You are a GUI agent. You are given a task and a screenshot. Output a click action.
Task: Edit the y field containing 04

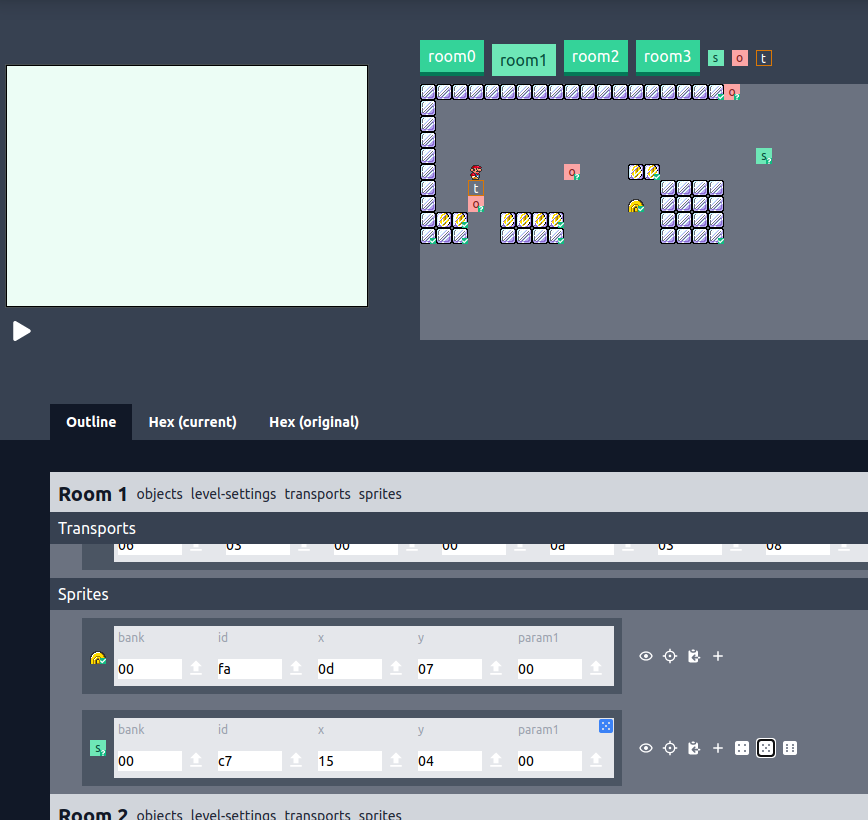[x=449, y=761]
